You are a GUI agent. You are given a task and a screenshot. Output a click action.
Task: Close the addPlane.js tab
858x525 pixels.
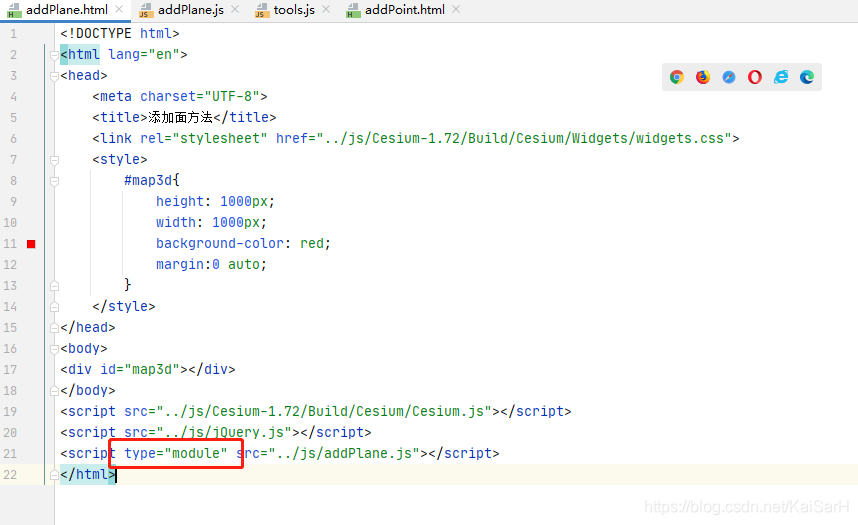(x=235, y=9)
